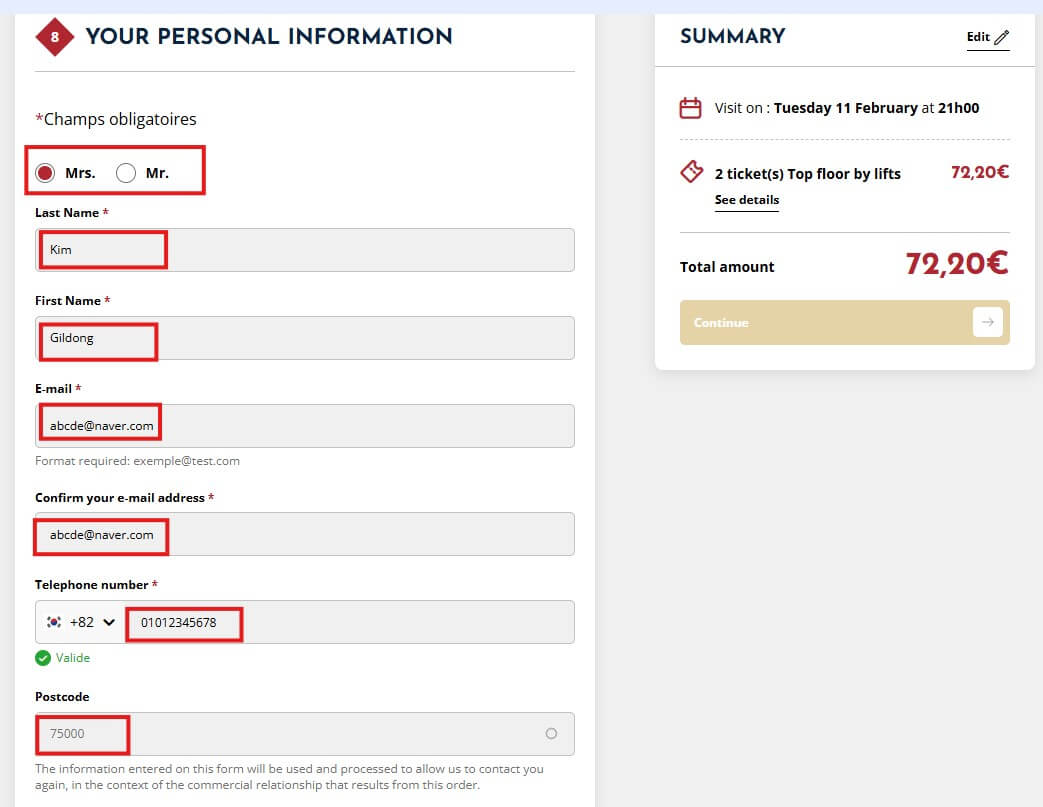Click the E-mail input field
The height and width of the screenshot is (807, 1043).
coord(305,426)
